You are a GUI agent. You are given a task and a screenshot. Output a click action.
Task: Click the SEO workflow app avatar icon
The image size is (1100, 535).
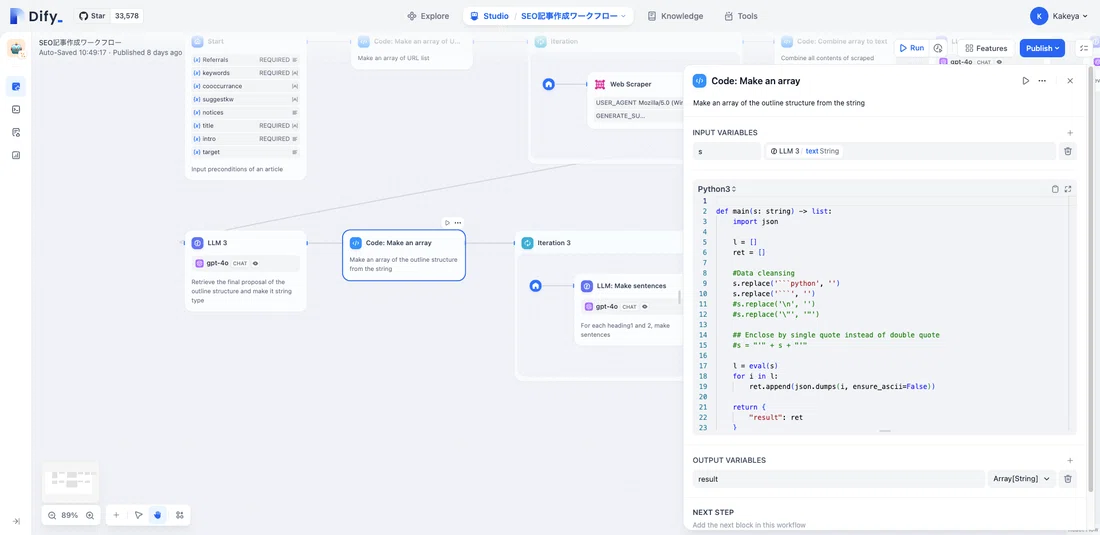[16, 48]
